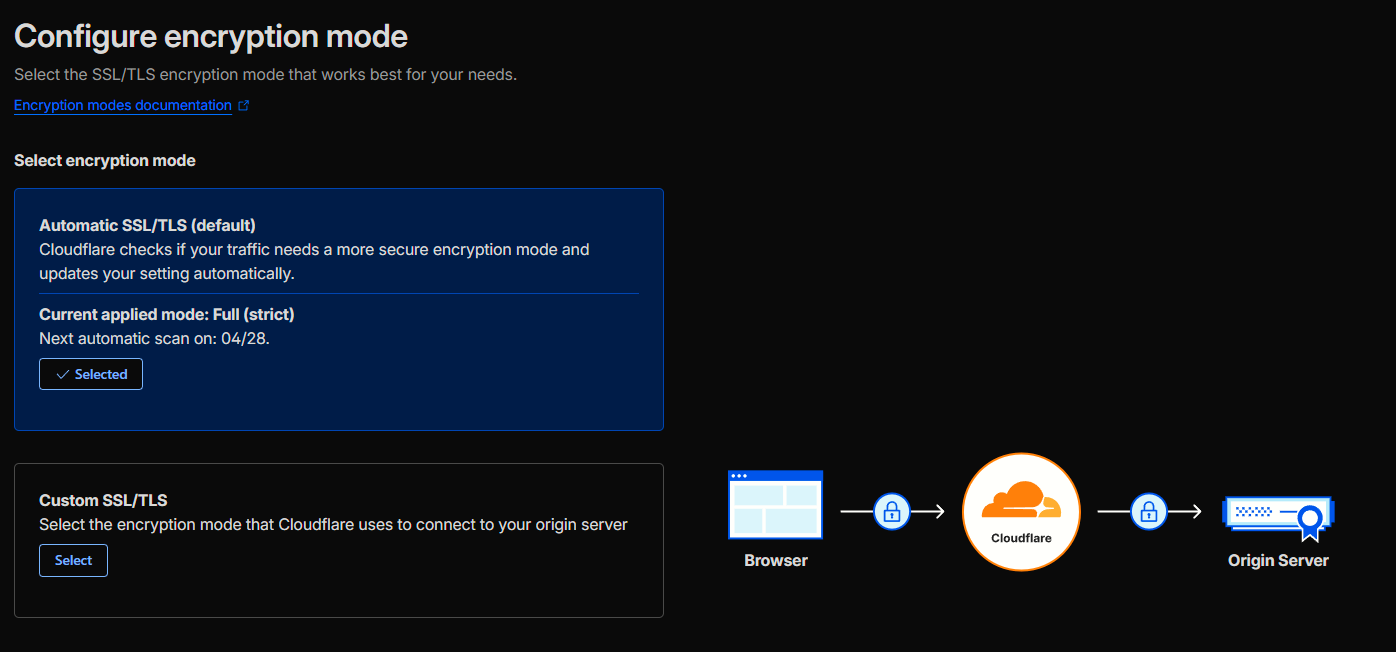Screen dimensions: 1396x652
Task: Open Encryption modes documentation link
Action: (x=123, y=105)
